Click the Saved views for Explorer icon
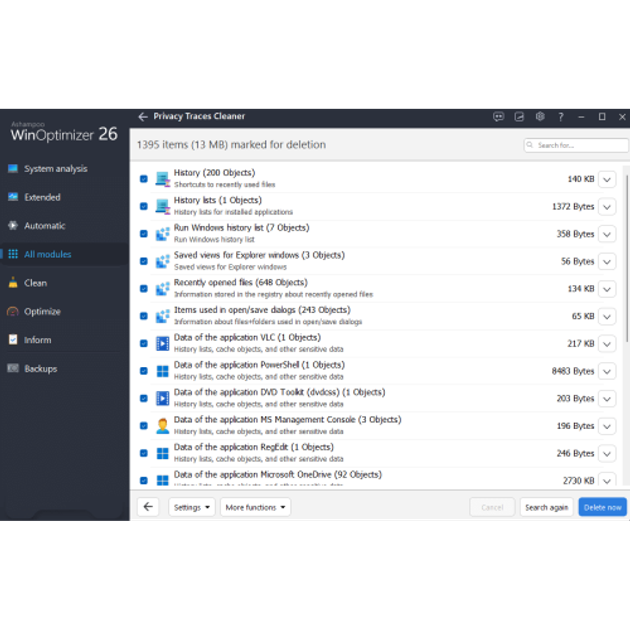 click(x=162, y=261)
